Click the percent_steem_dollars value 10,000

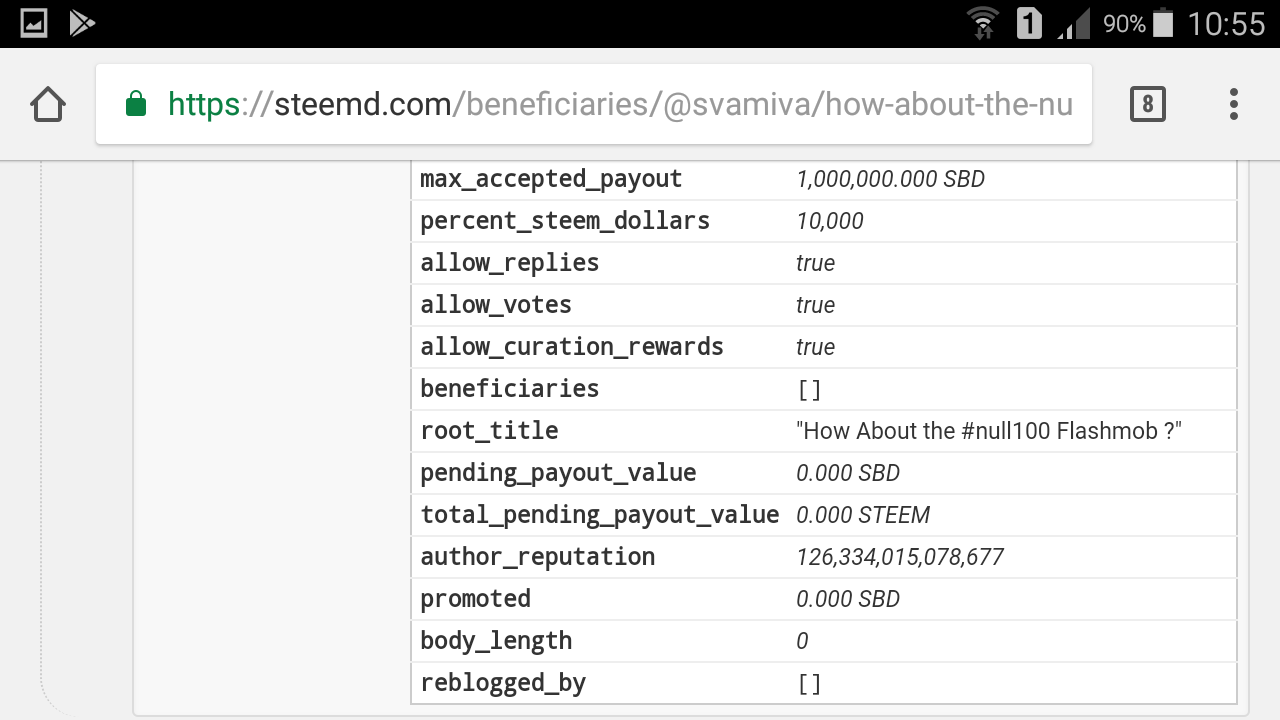(x=829, y=221)
